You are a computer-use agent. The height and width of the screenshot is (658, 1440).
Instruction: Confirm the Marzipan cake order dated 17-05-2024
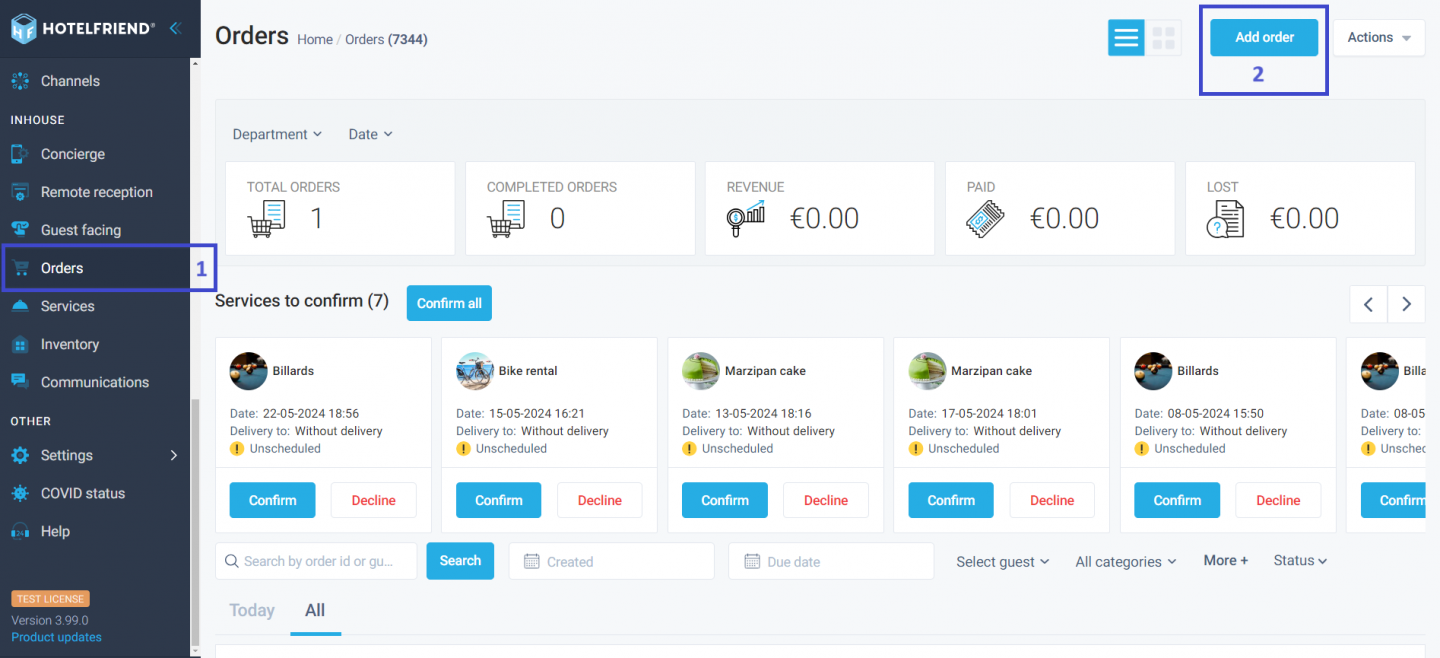point(951,500)
